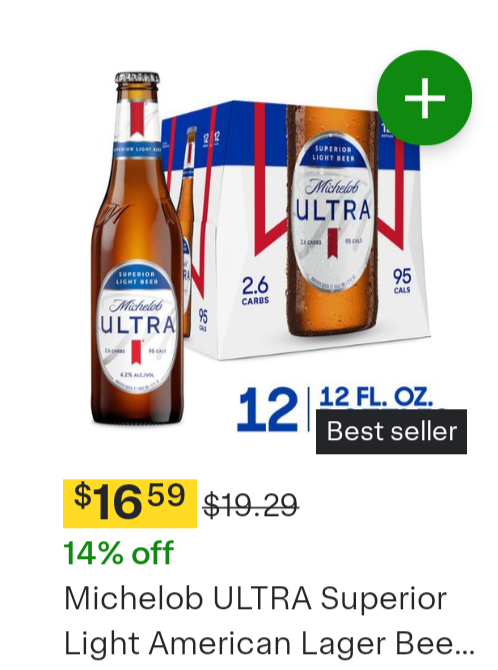Click the ULTRA logo printed on the box

pyautogui.click(x=334, y=208)
